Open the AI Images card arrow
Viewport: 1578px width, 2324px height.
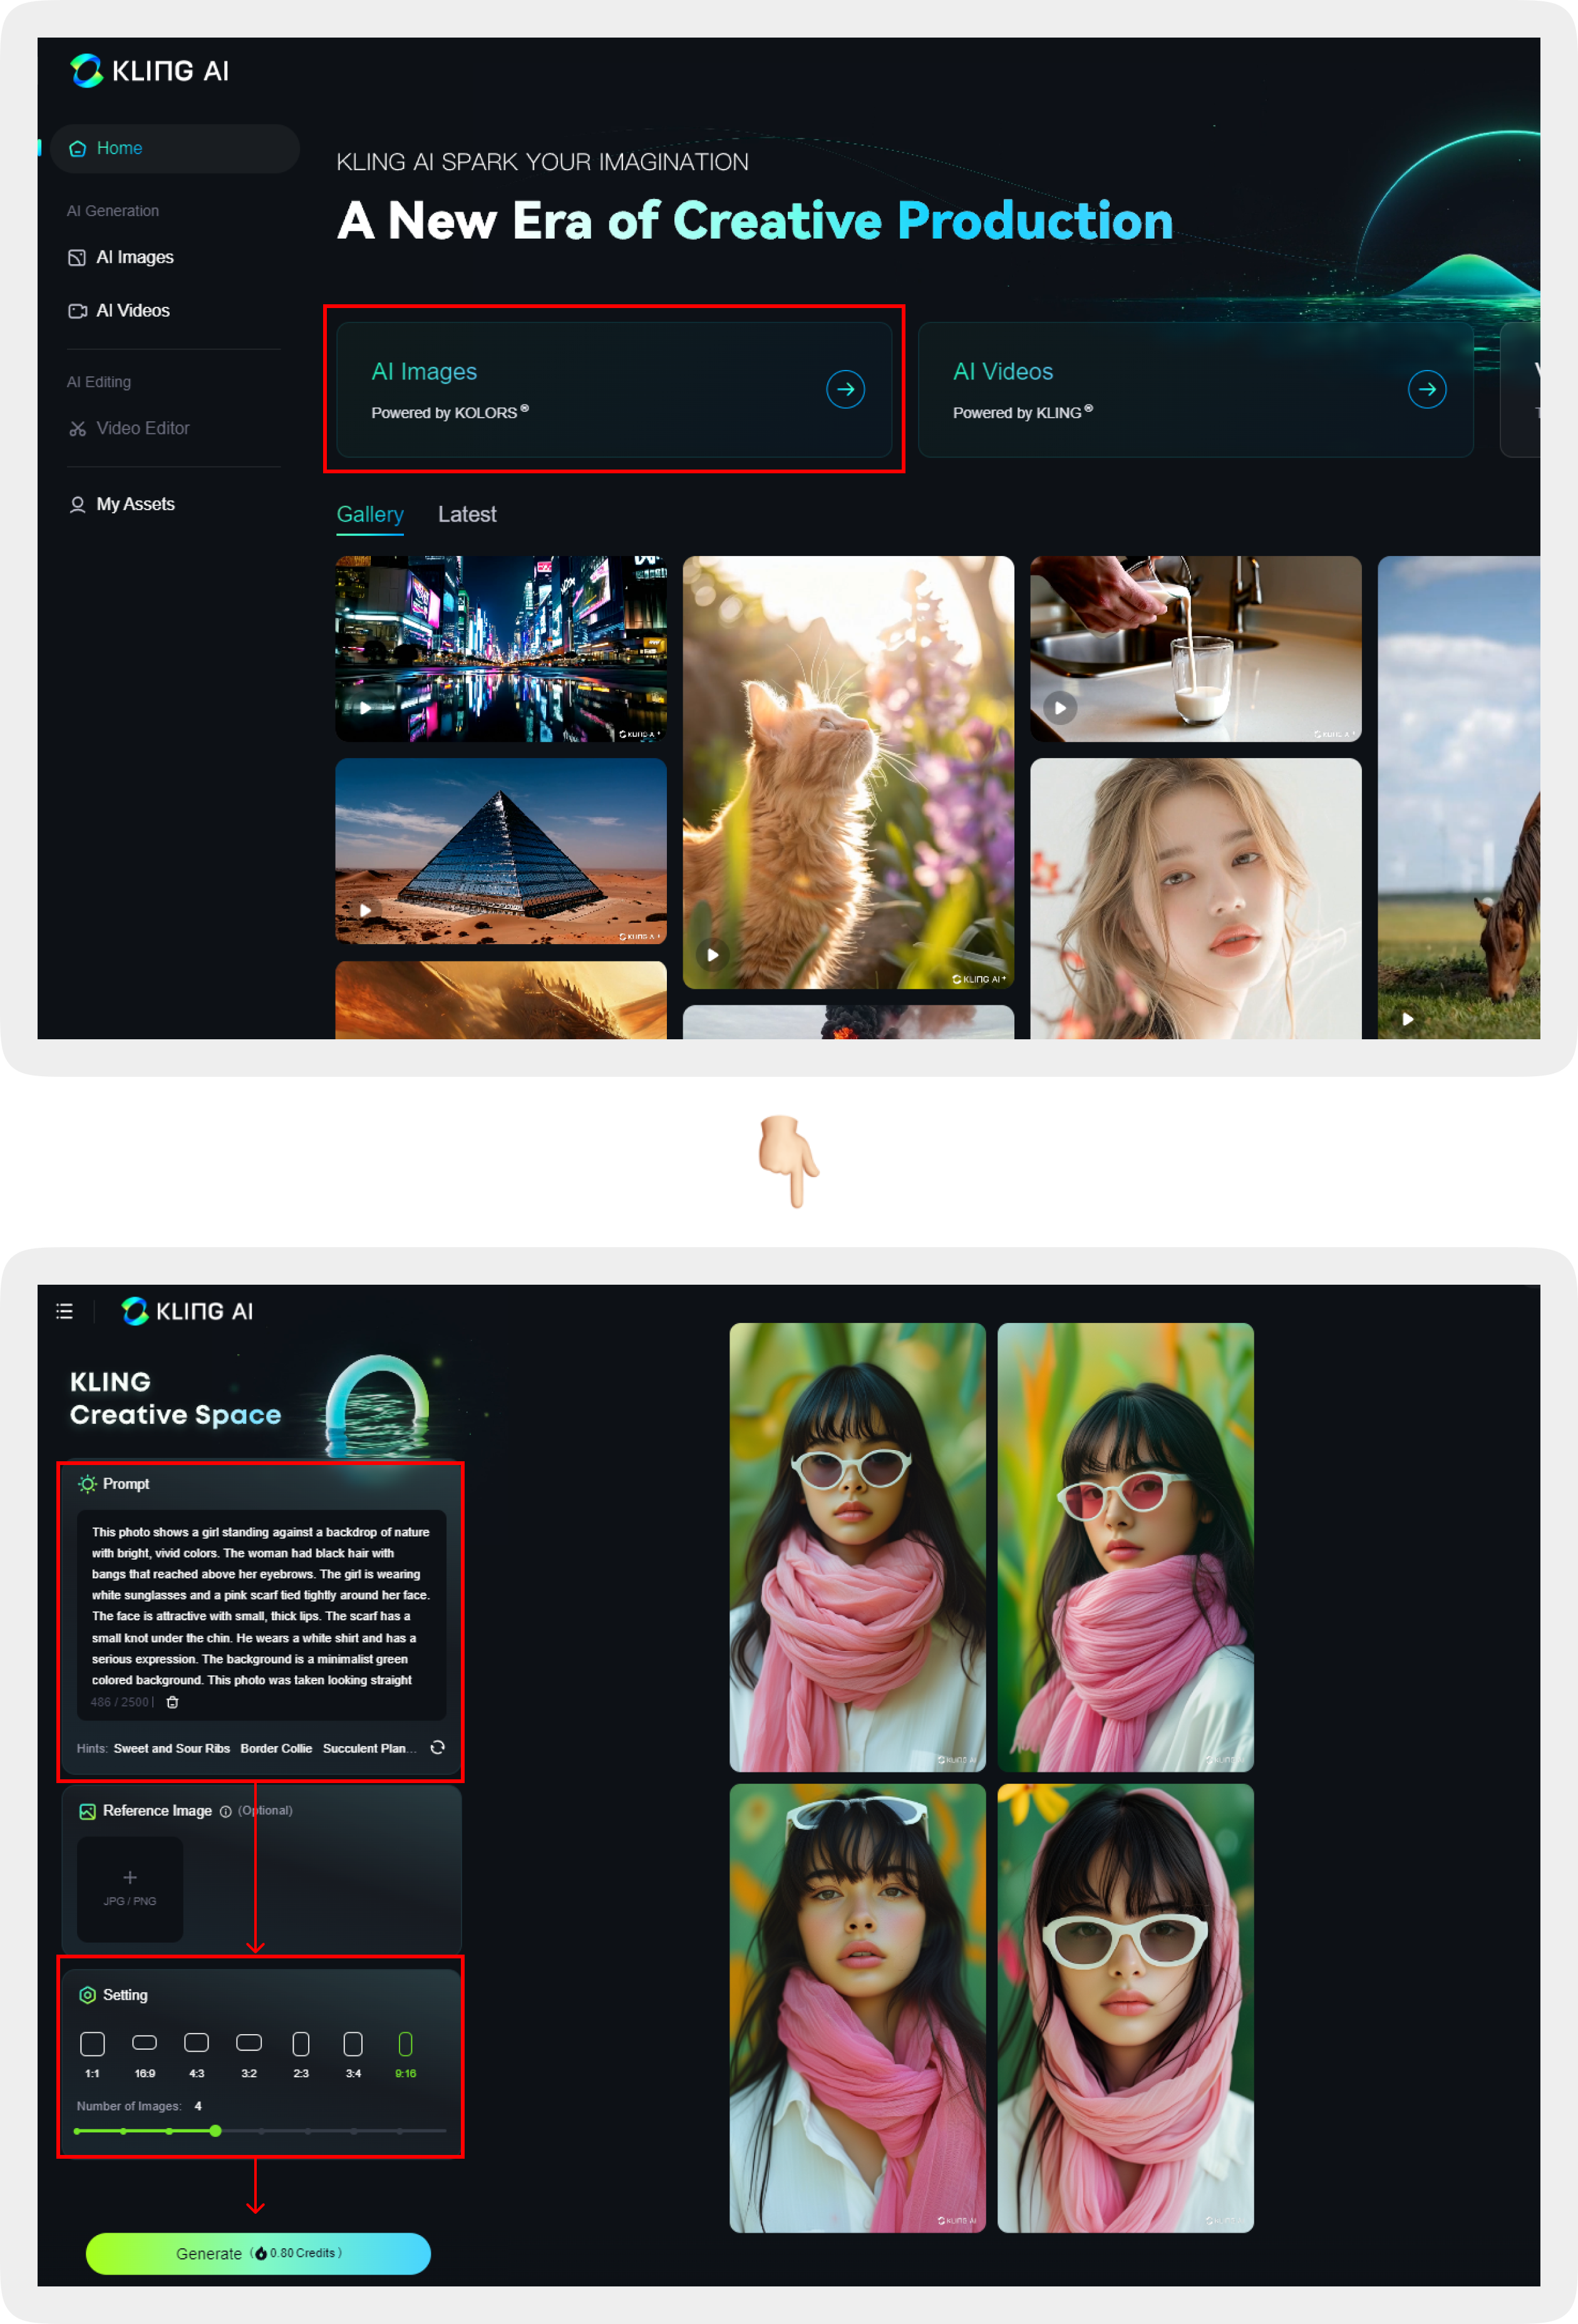[x=845, y=389]
